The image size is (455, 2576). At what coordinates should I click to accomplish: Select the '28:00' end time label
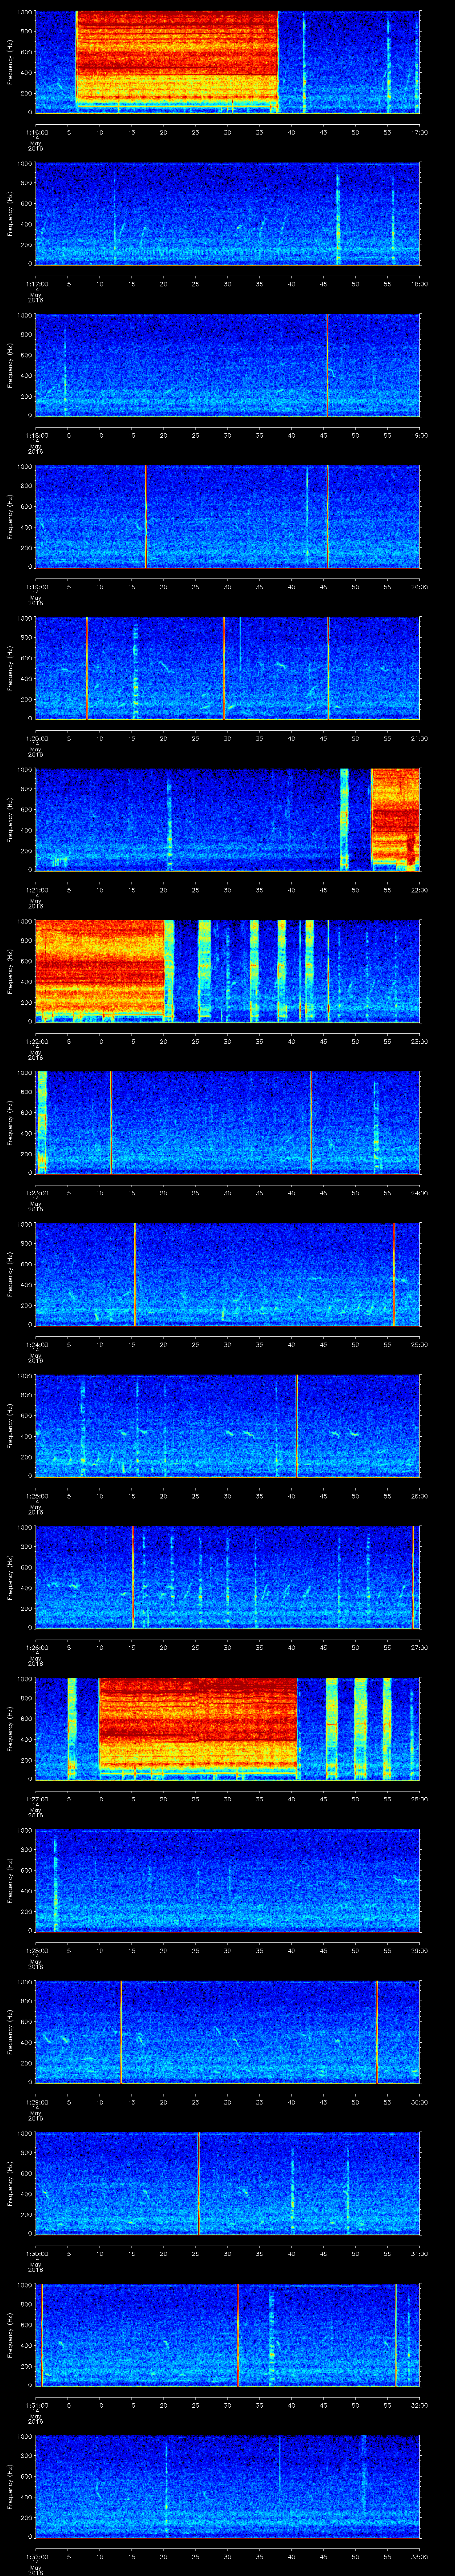click(x=419, y=1798)
